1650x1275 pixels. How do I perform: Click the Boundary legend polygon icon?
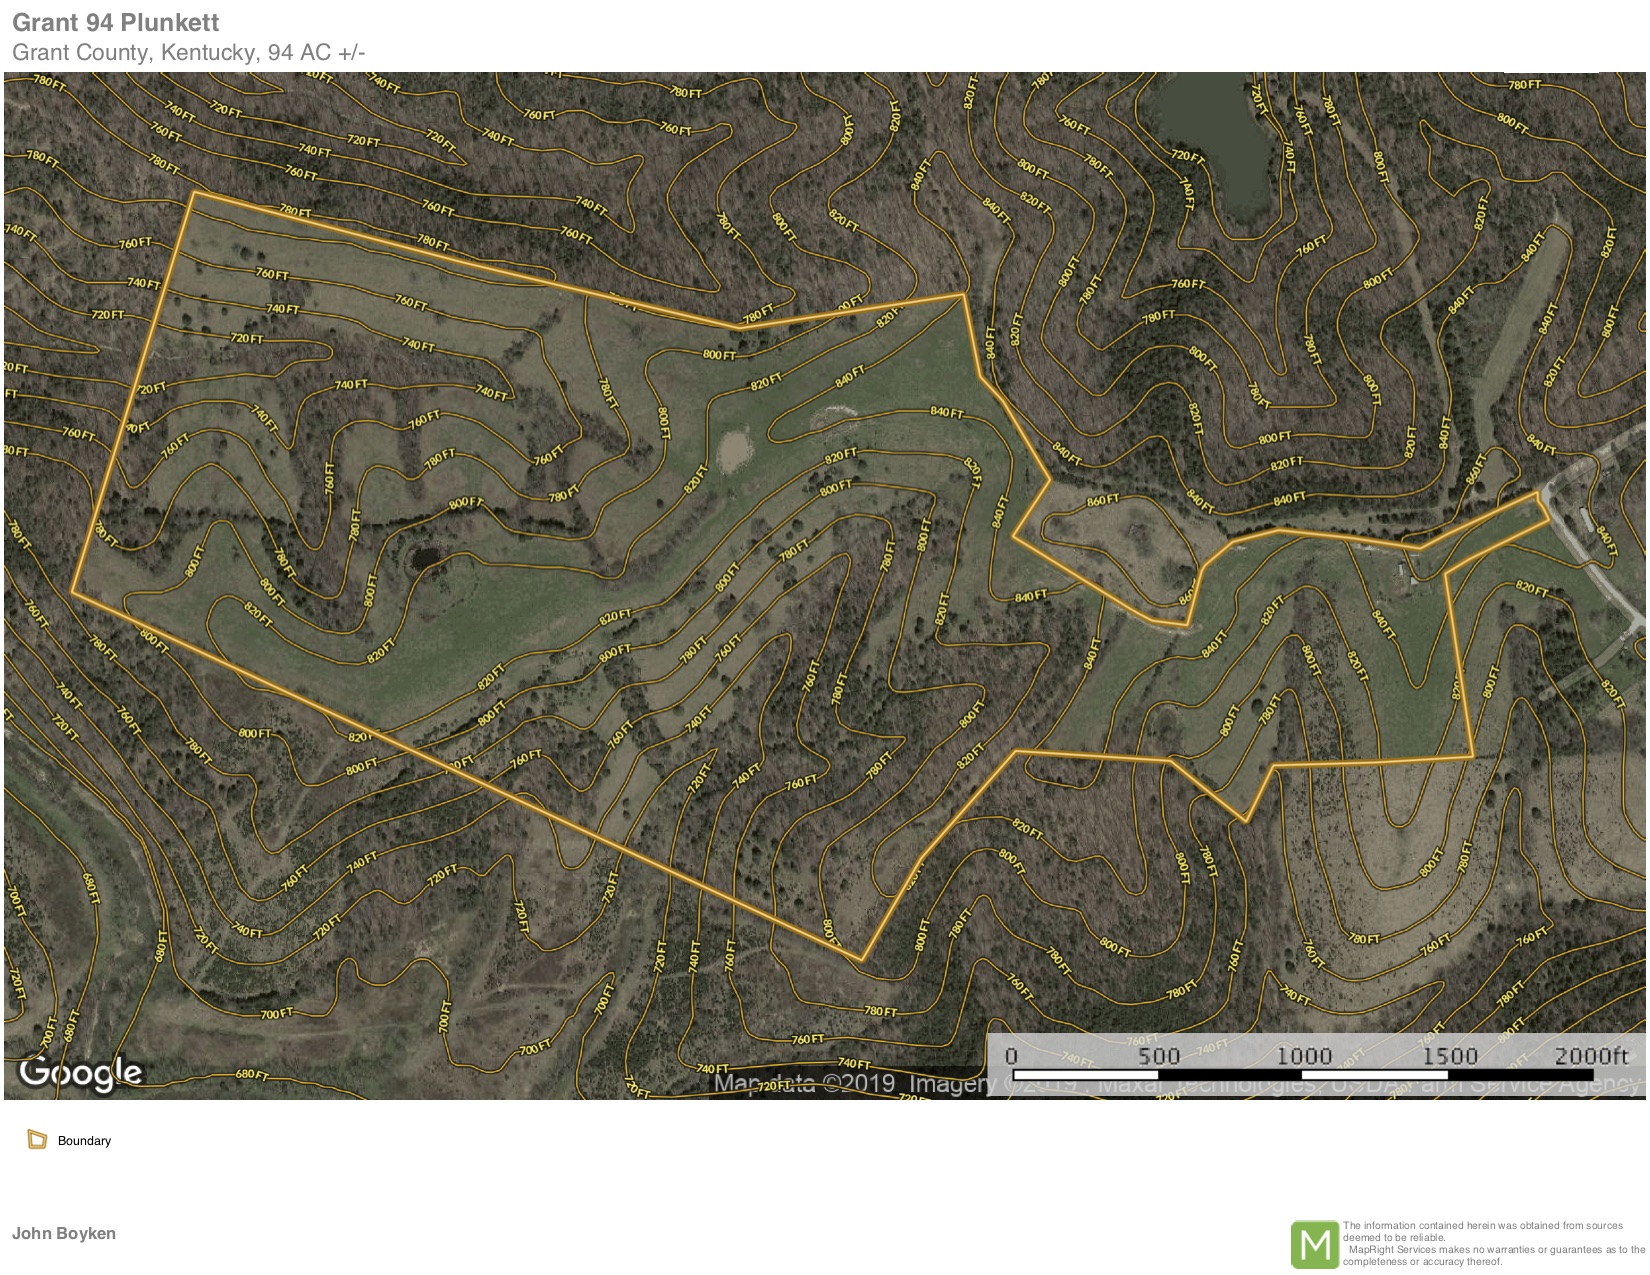point(38,1139)
